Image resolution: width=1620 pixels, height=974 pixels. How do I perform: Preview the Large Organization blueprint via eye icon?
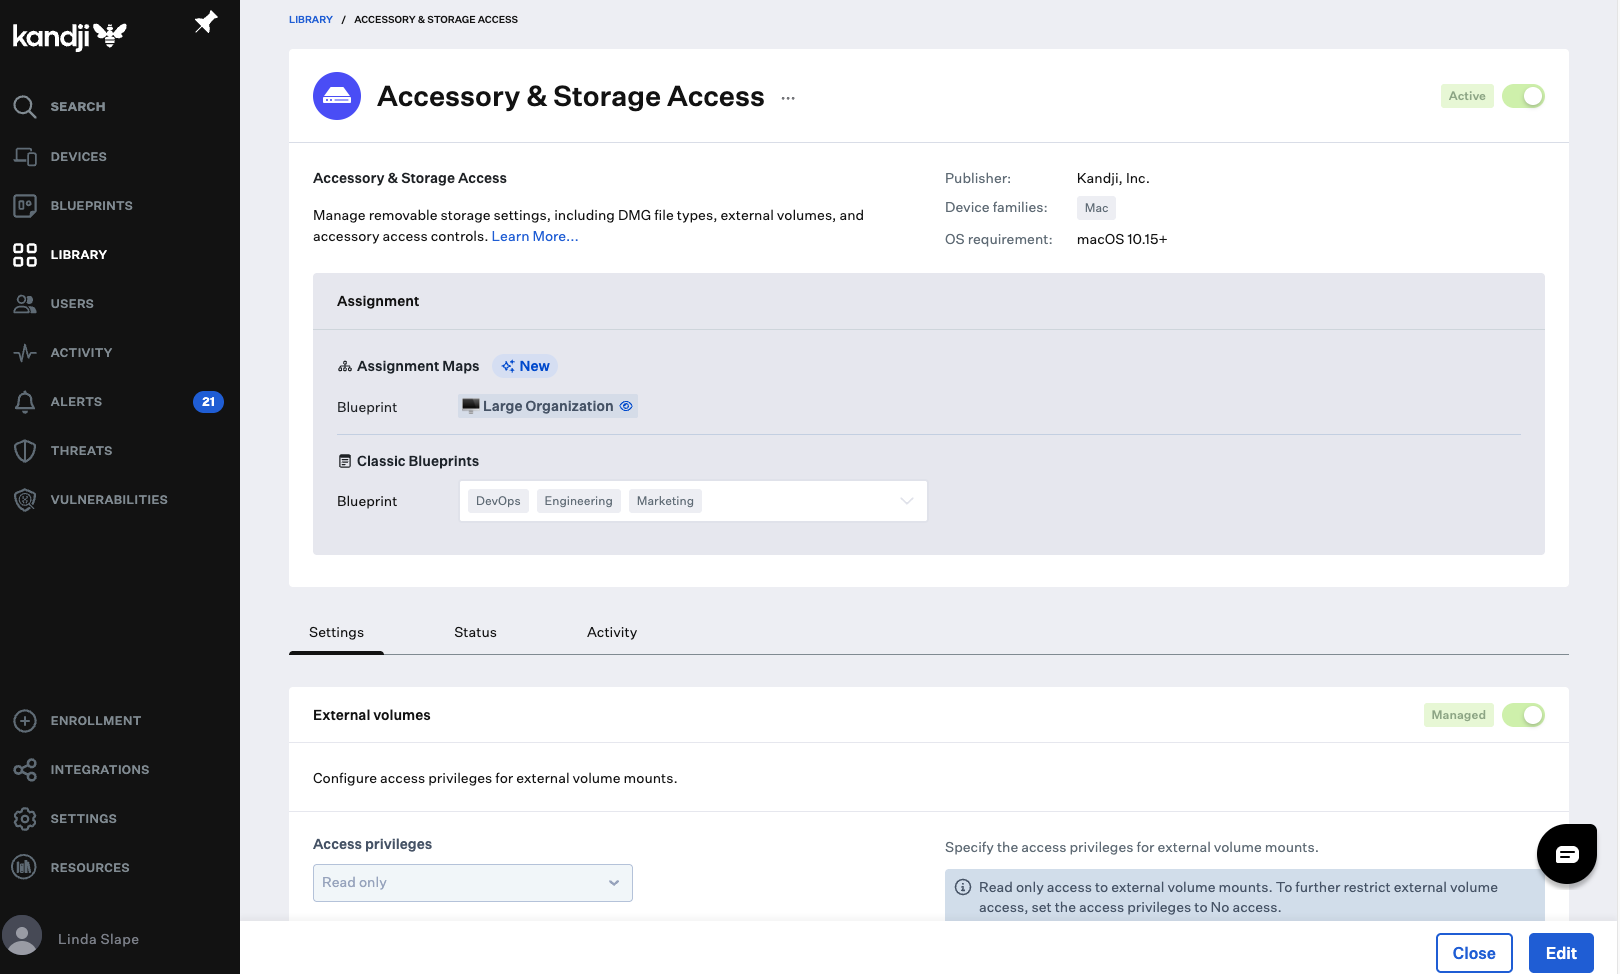(x=626, y=406)
